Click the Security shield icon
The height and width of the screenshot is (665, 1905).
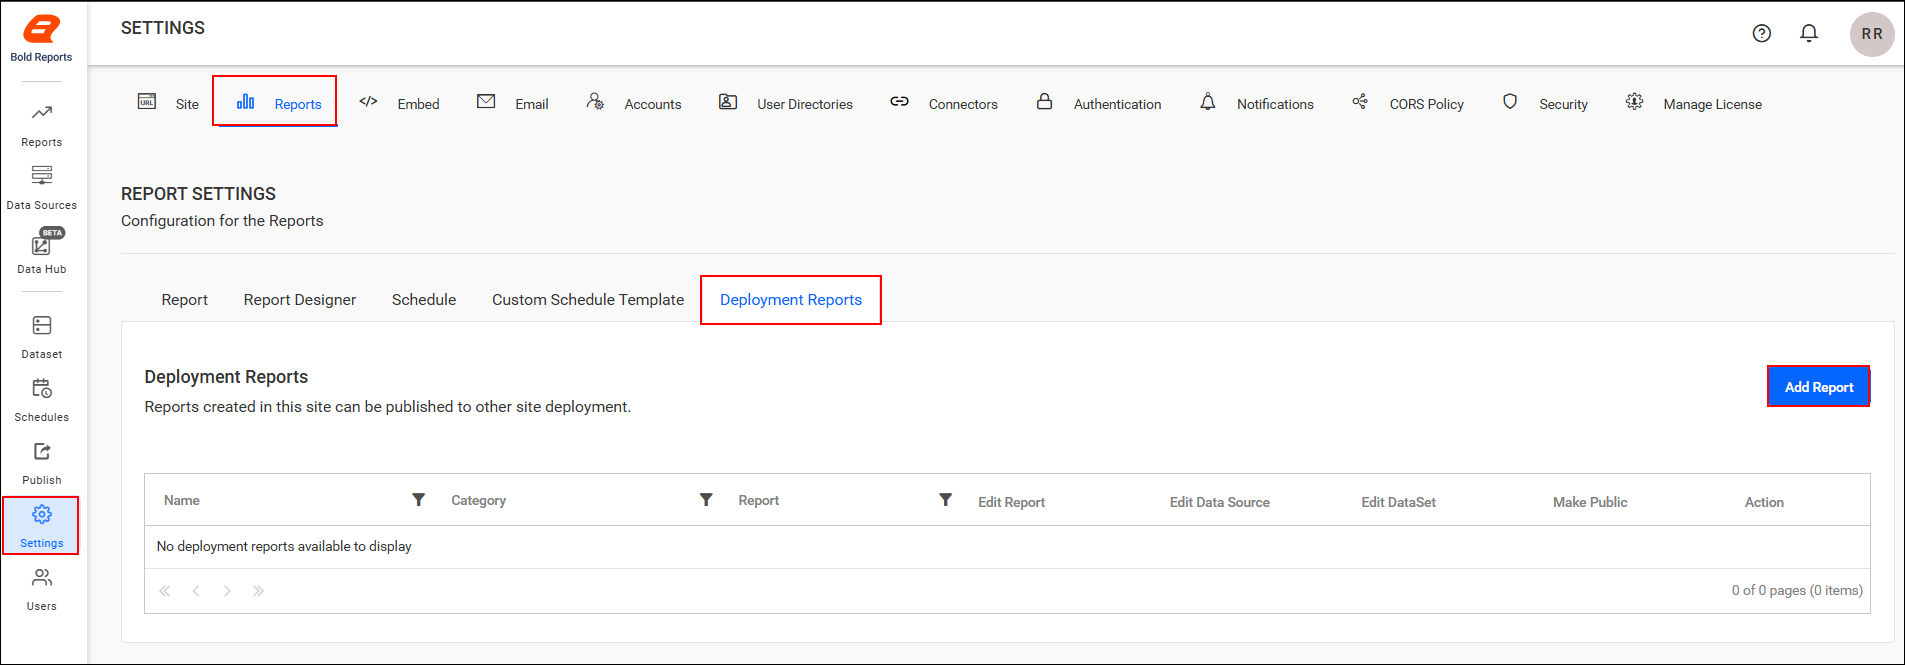(x=1510, y=101)
